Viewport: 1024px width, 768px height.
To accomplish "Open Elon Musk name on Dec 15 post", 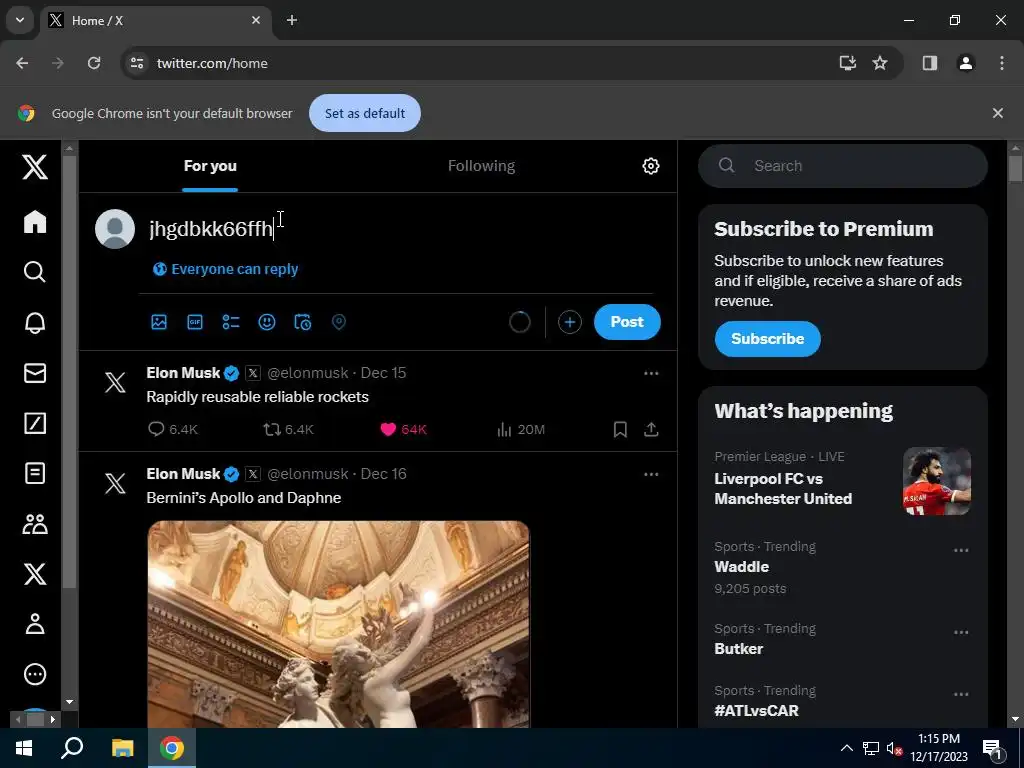I will coord(183,373).
